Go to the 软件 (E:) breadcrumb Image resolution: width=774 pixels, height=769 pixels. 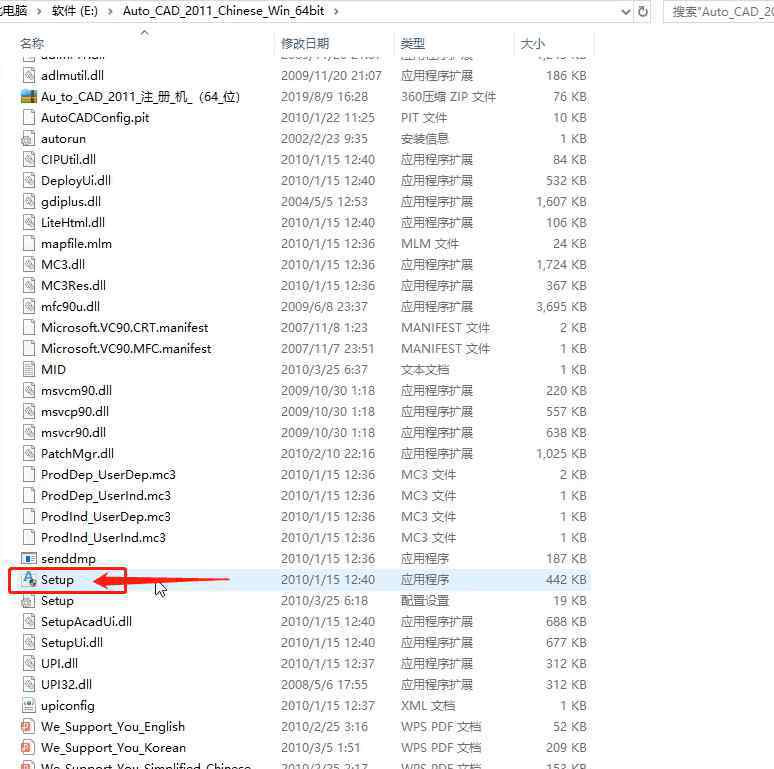pos(75,11)
